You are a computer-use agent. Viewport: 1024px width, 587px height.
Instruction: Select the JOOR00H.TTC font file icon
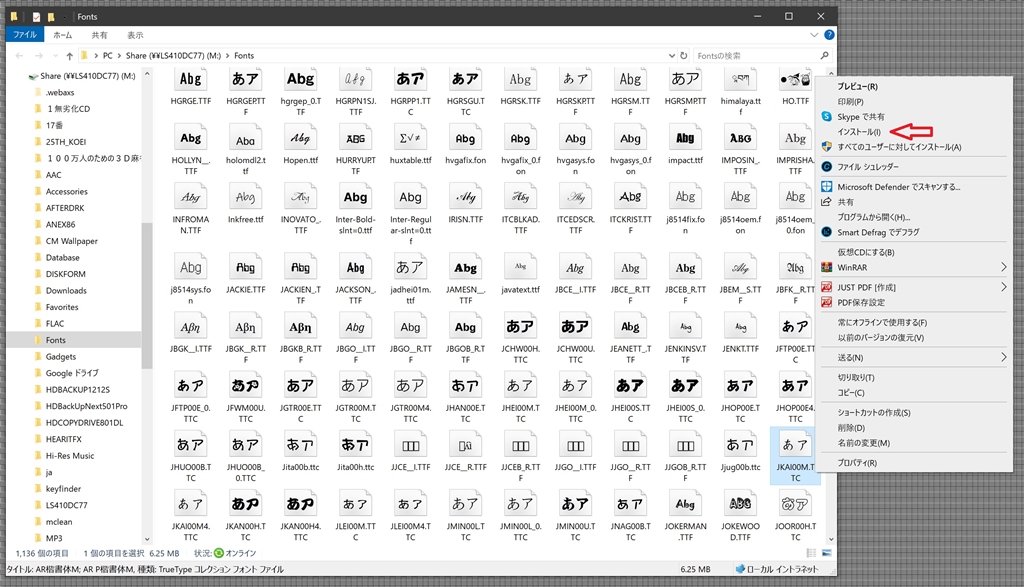tap(795, 504)
